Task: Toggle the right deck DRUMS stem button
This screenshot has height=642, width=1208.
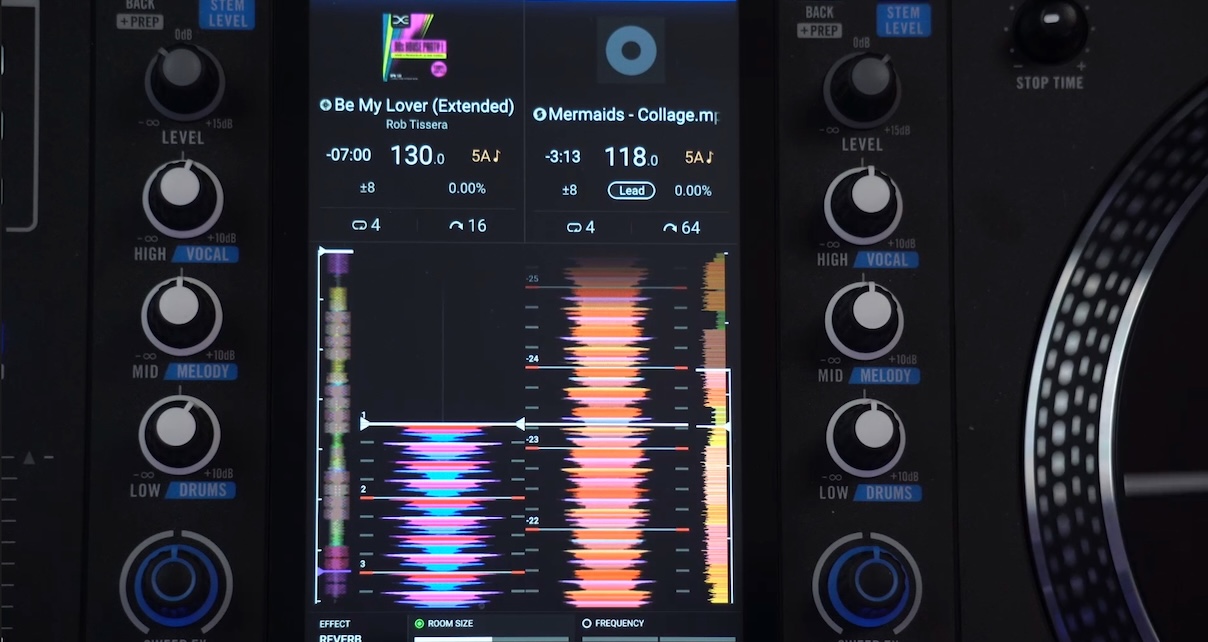Action: click(x=887, y=492)
